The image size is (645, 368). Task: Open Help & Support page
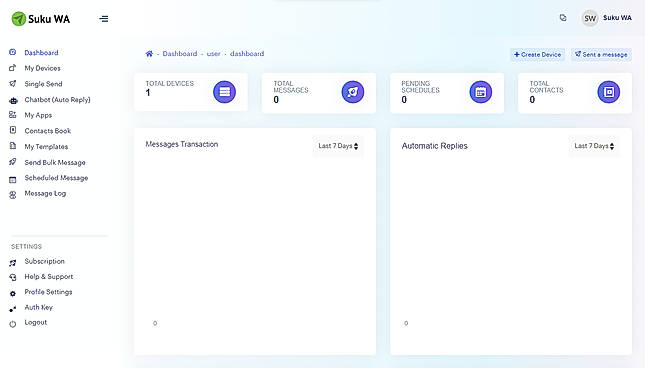(x=49, y=277)
